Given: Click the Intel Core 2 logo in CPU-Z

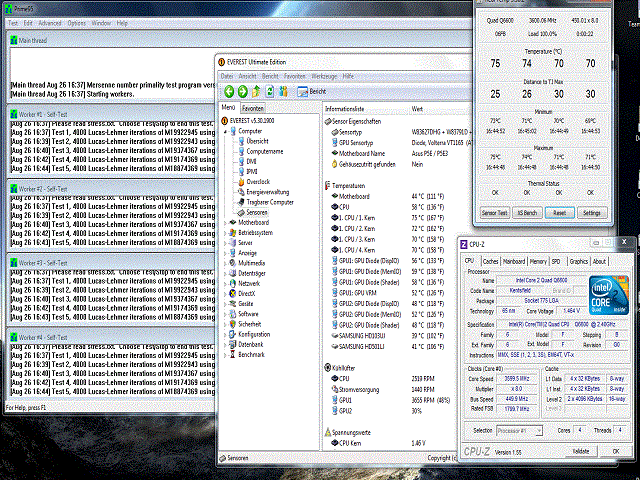Looking at the screenshot, I should pyautogui.click(x=608, y=295).
